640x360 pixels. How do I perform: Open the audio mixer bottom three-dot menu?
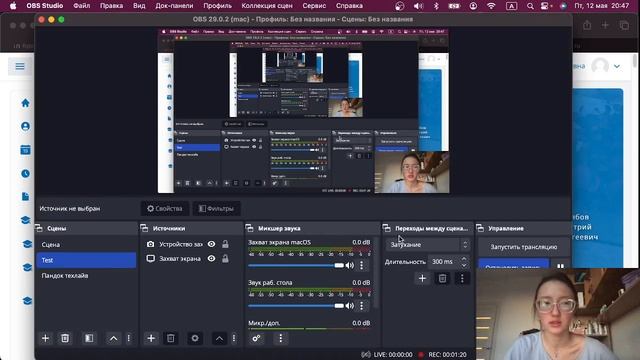(280, 338)
